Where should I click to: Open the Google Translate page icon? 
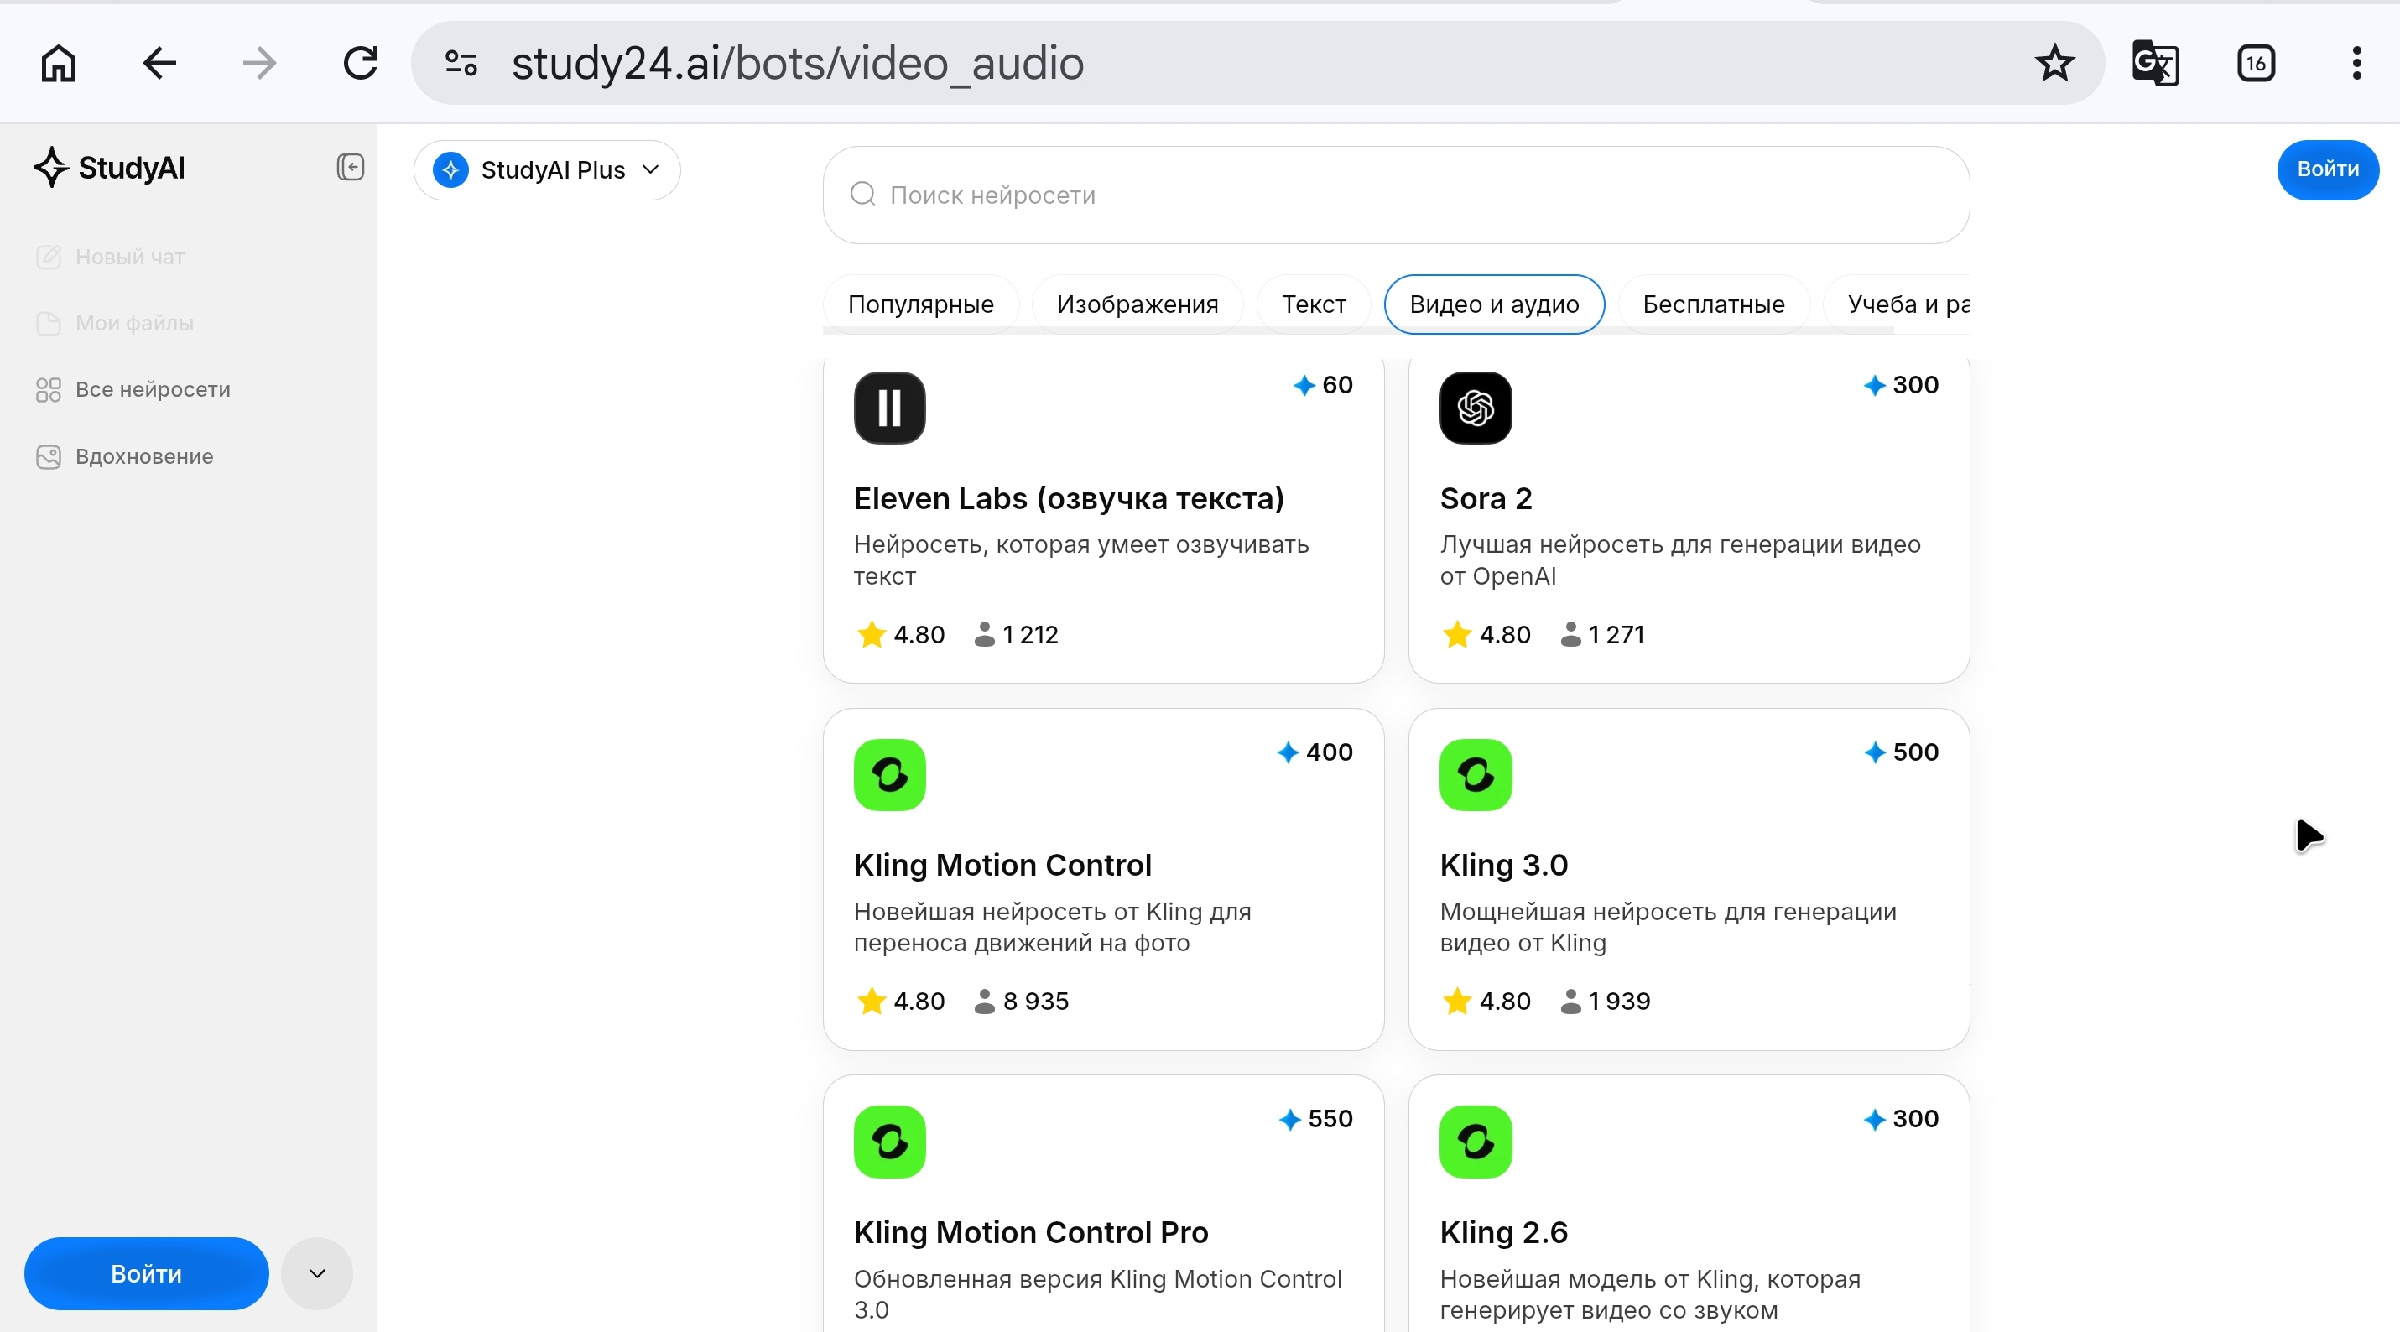[x=2155, y=63]
